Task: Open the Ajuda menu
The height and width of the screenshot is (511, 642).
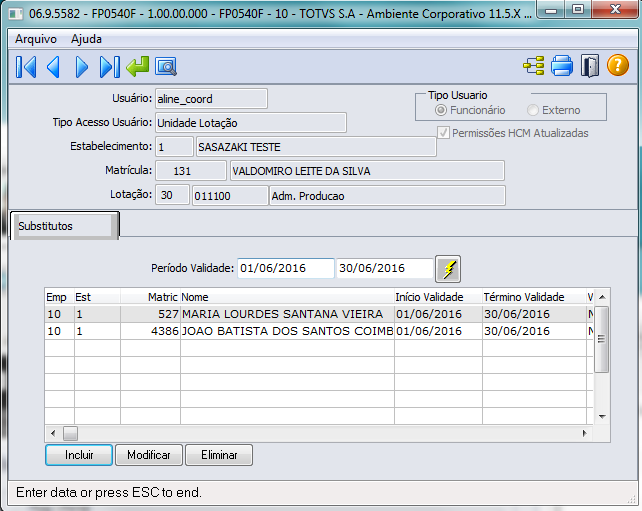Action: pyautogui.click(x=86, y=39)
